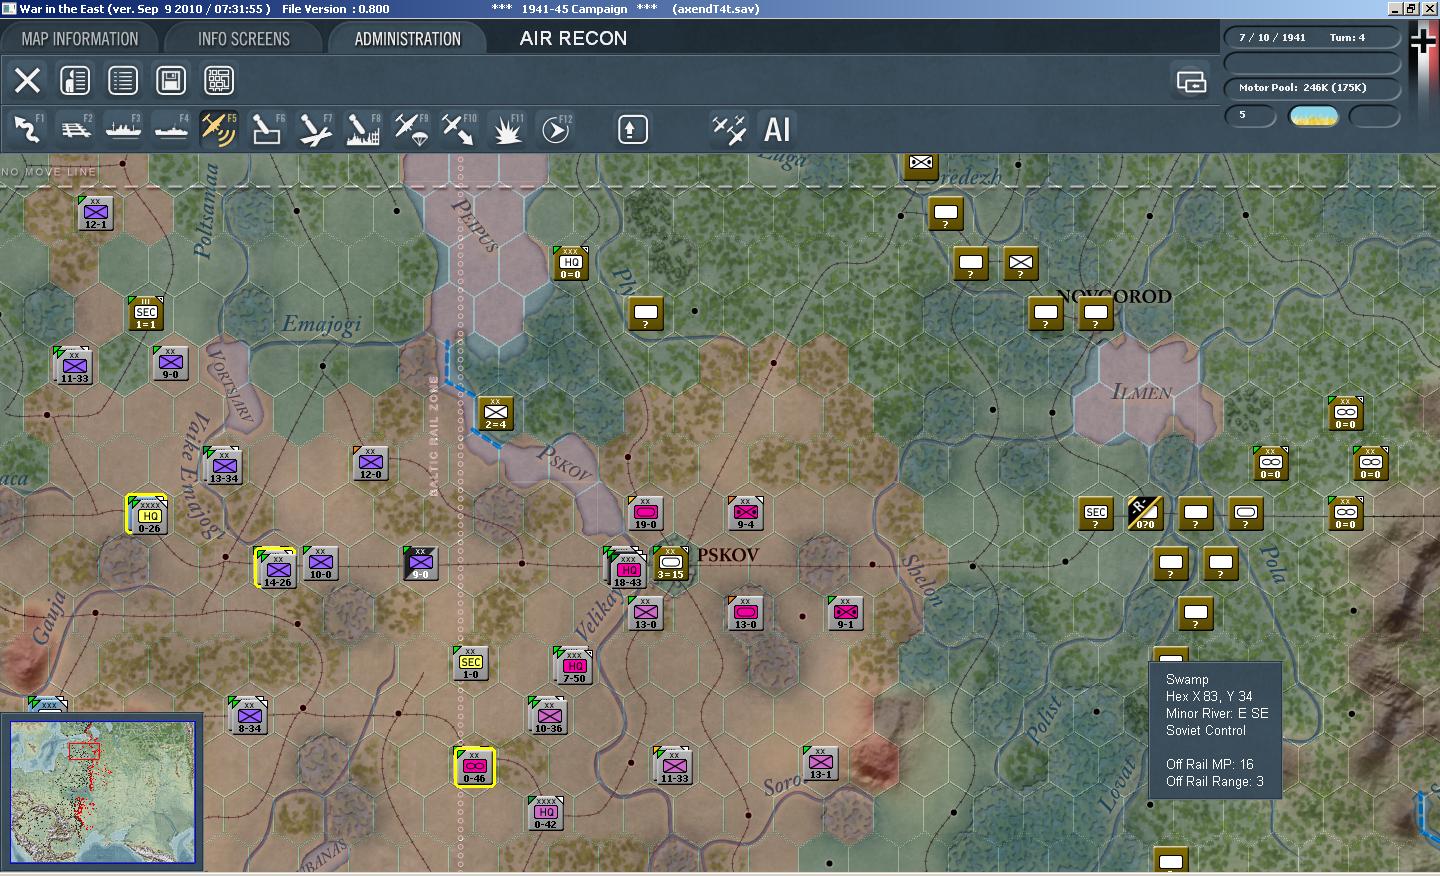Screen dimensions: 1440x876
Task: Click the Motor Pool 246K (175K) readout
Action: (1312, 88)
